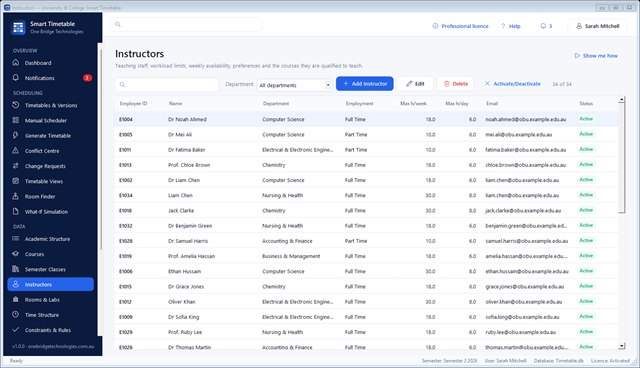Click the instructor list search field
This screenshot has width=640, height=368.
point(167,84)
